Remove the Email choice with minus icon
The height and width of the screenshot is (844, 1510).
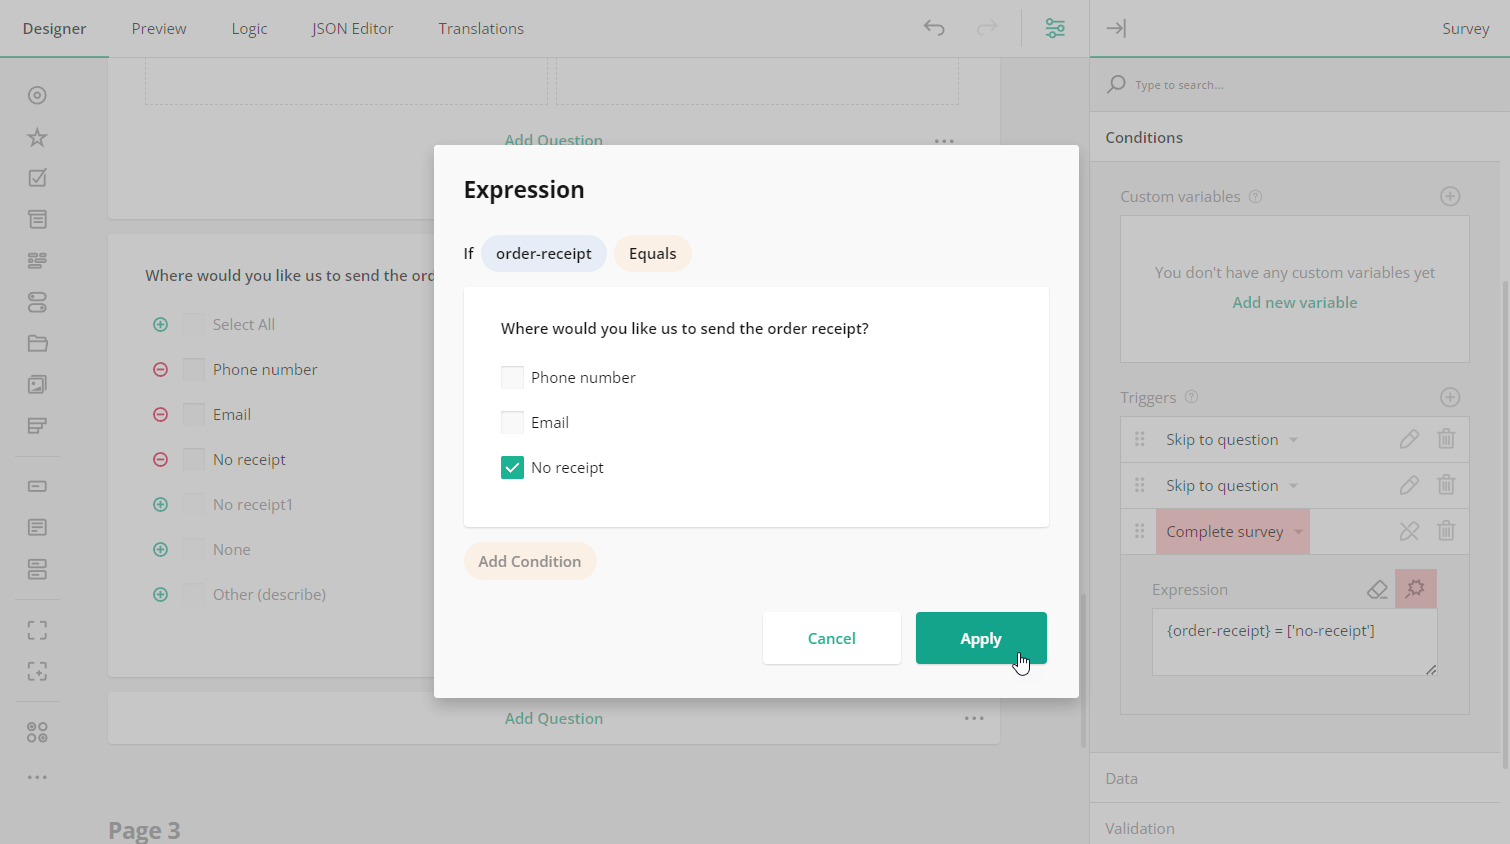[x=160, y=414]
